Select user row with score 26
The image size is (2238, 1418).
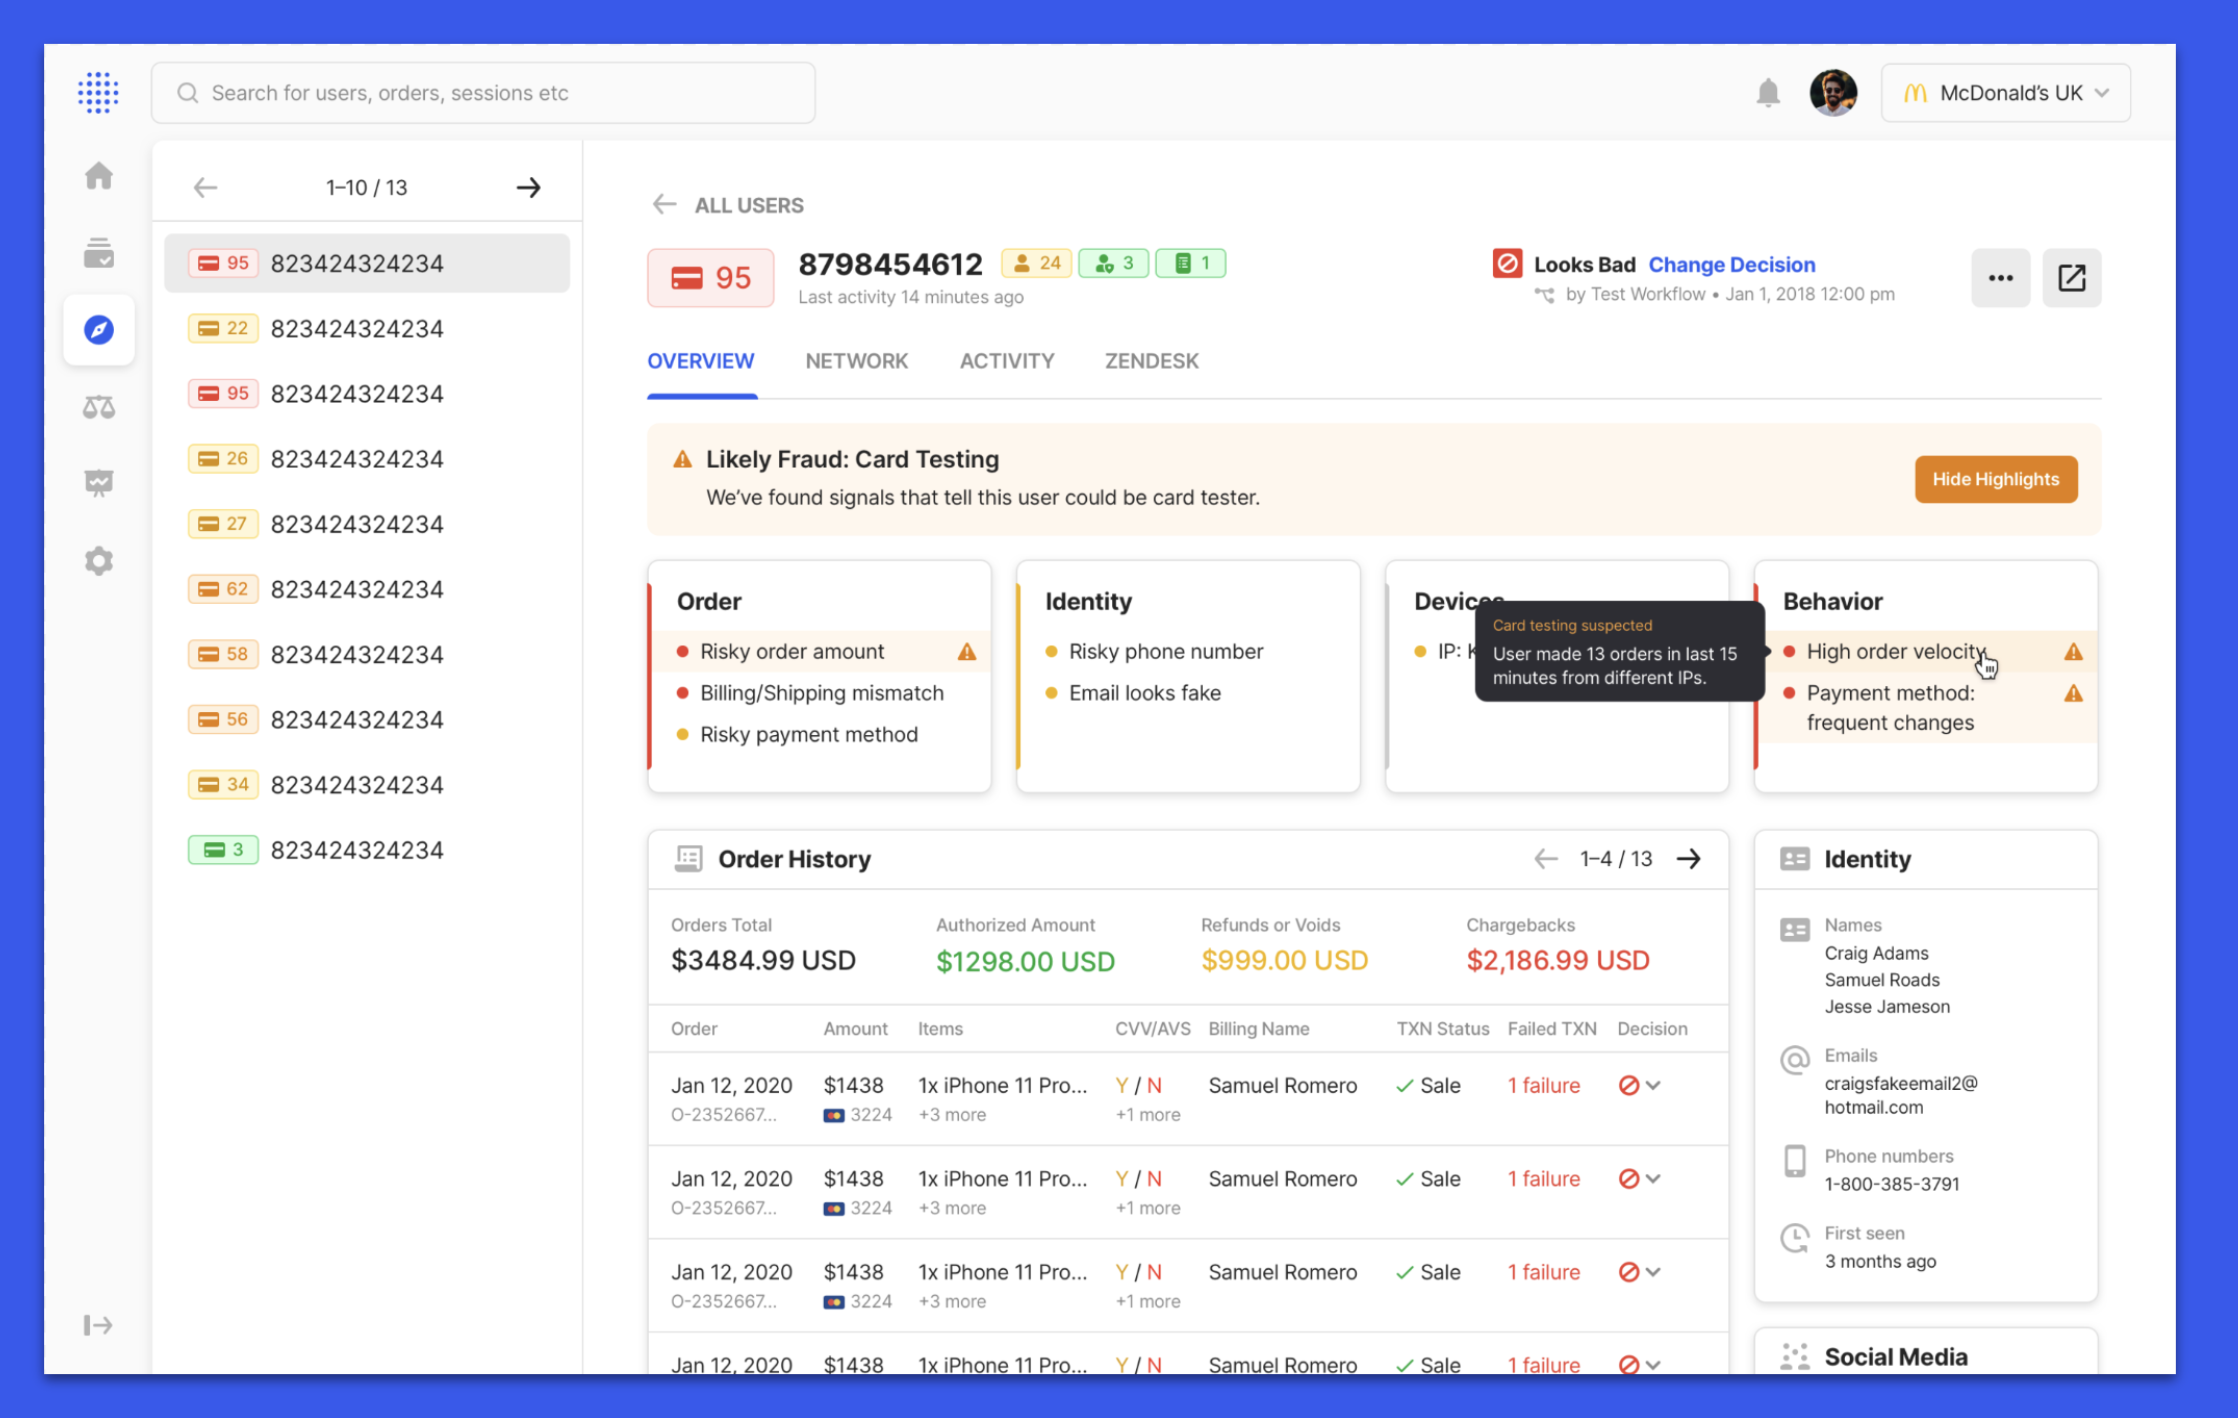(x=367, y=459)
